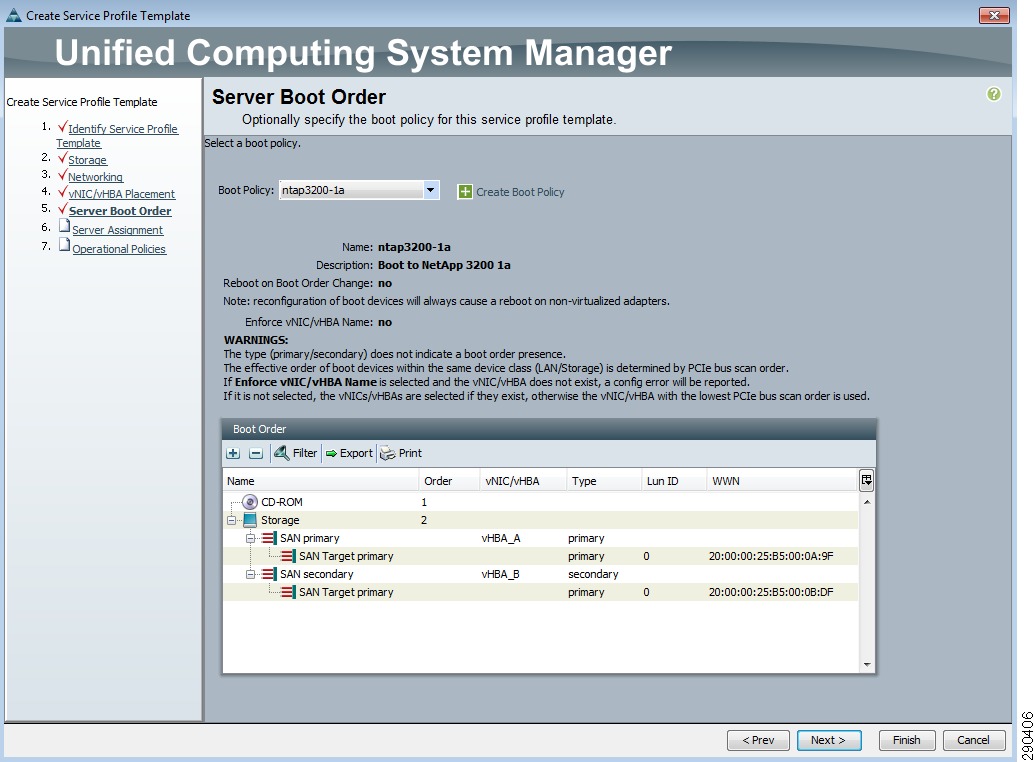Click the CD-ROM disc icon
1035x762 pixels.
(250, 502)
